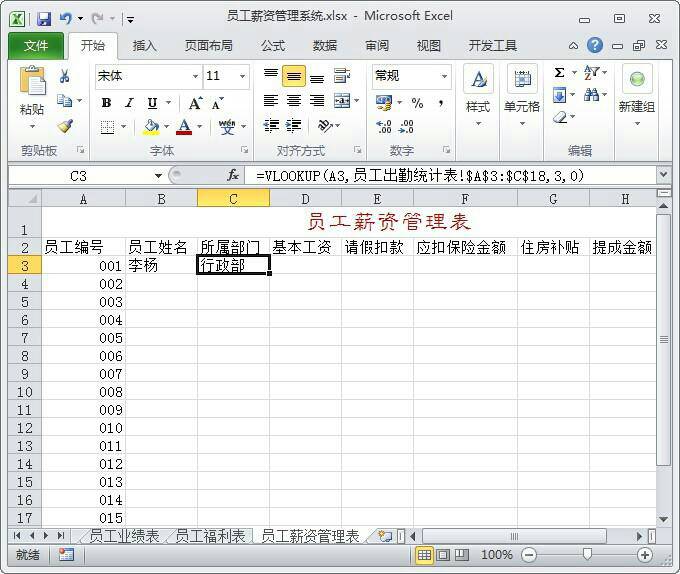The width and height of the screenshot is (680, 574).
Task: Click the AutoSum sigma icon
Action: tap(559, 73)
